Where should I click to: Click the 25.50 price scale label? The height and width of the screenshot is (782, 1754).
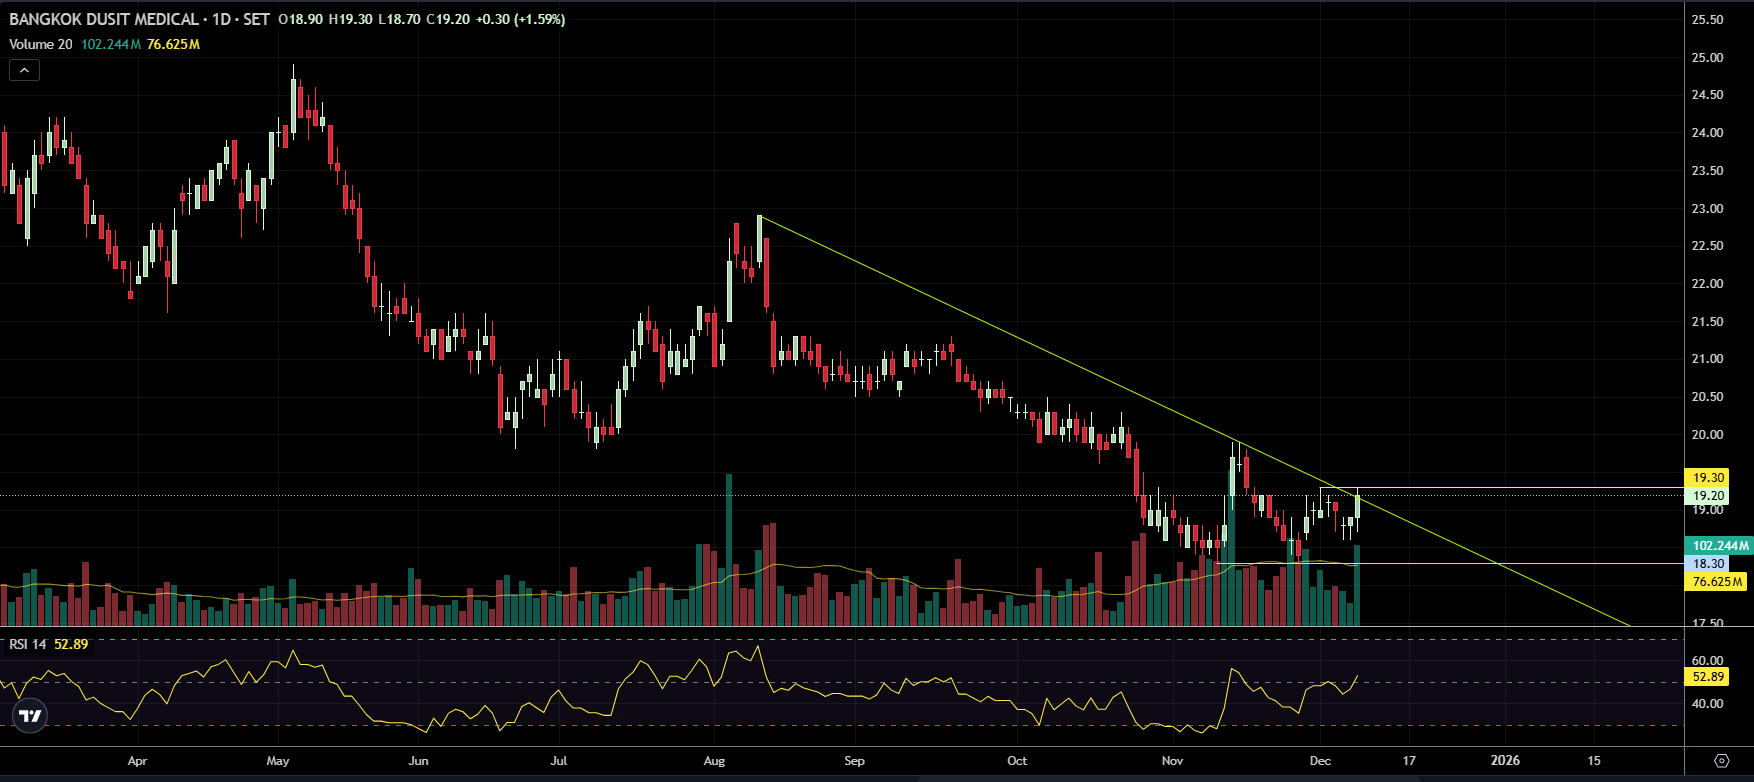click(x=1707, y=20)
